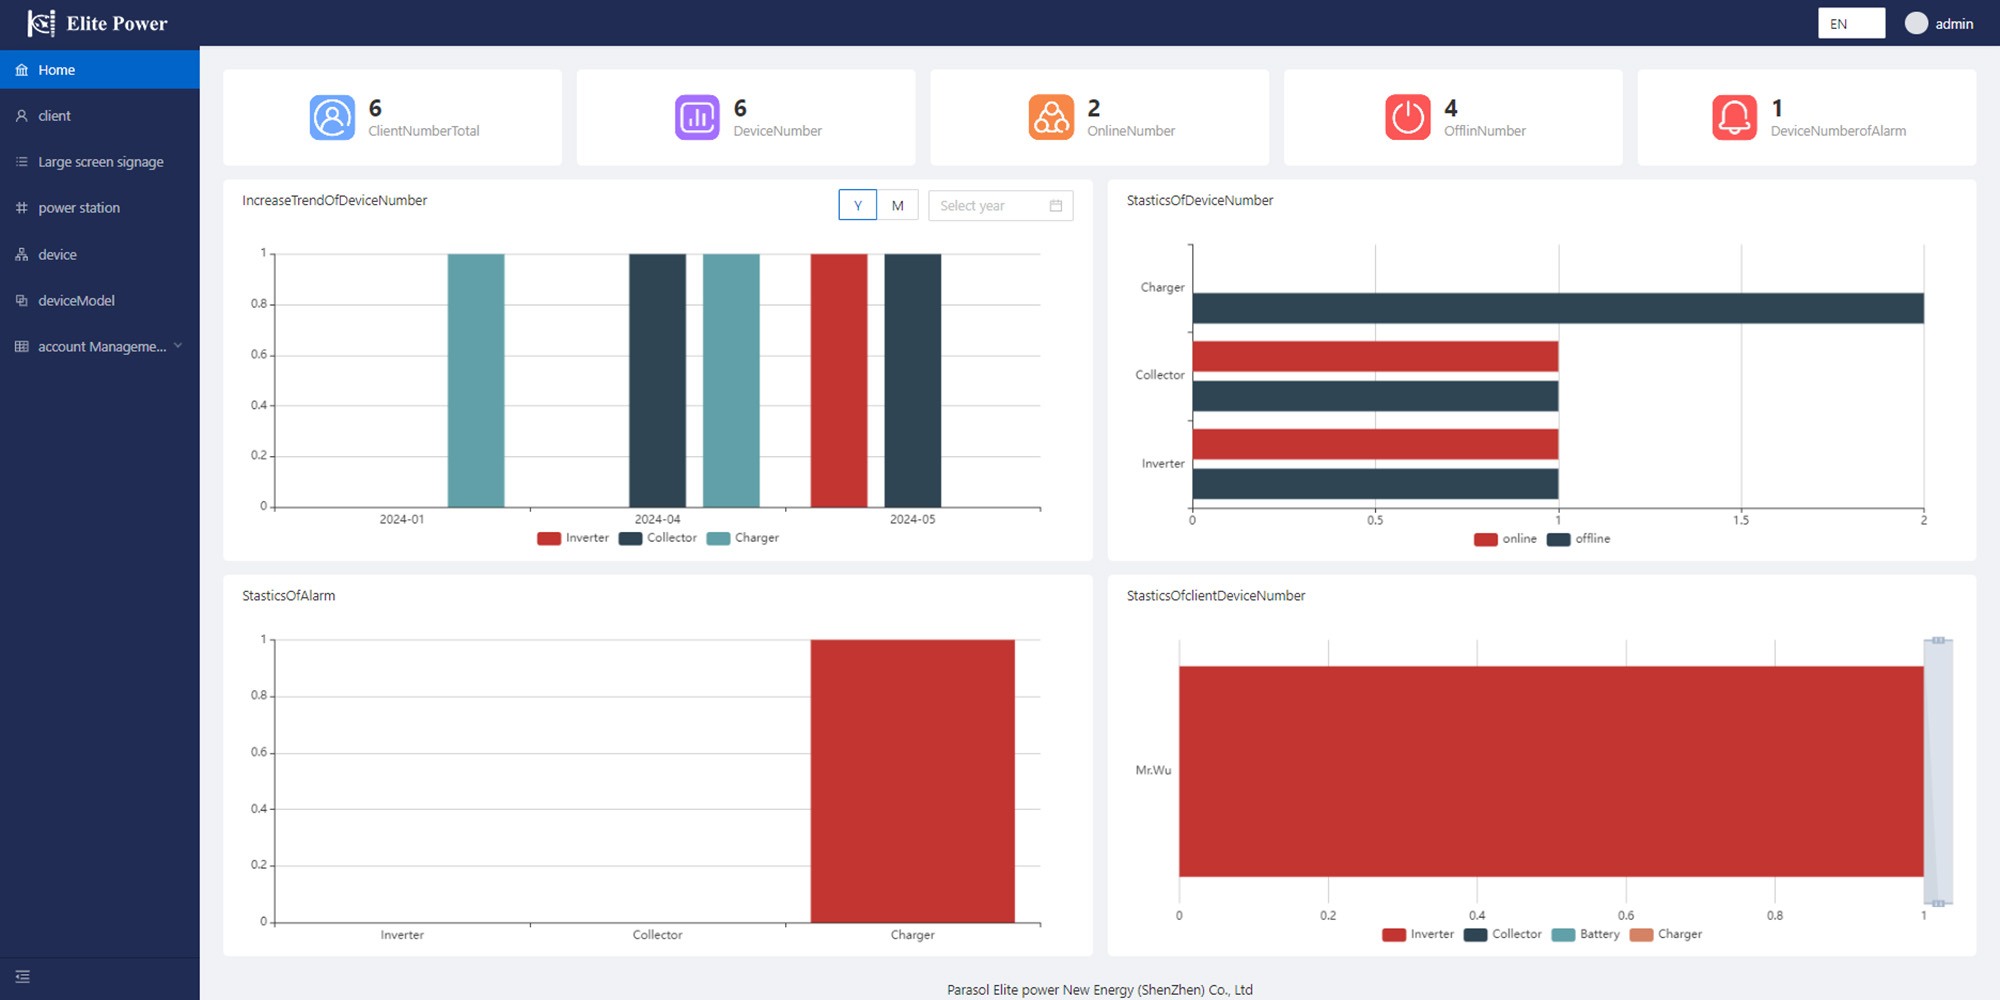
Task: Collapse sidebar using bottom-left fold icon
Action: tap(23, 977)
